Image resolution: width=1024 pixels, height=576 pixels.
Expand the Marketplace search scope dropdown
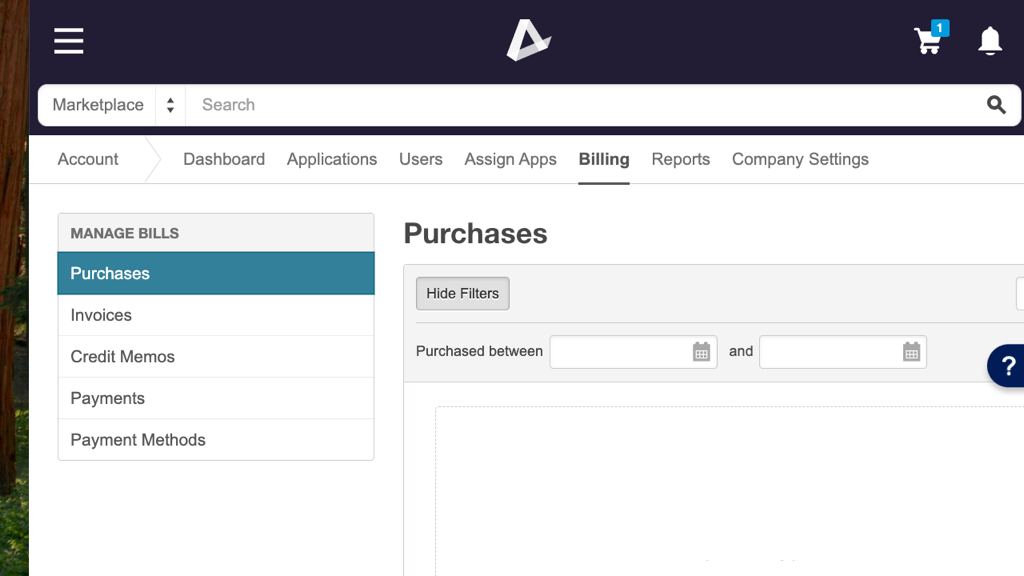click(112, 105)
